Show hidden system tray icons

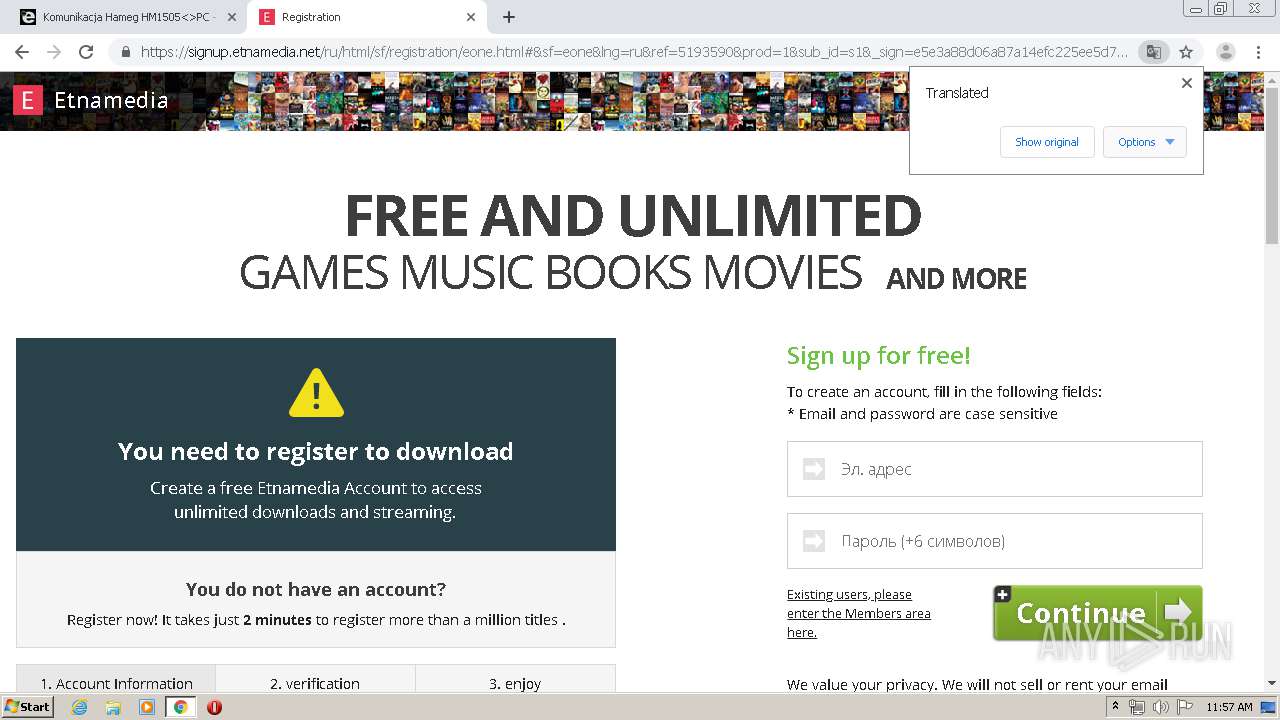point(1115,707)
